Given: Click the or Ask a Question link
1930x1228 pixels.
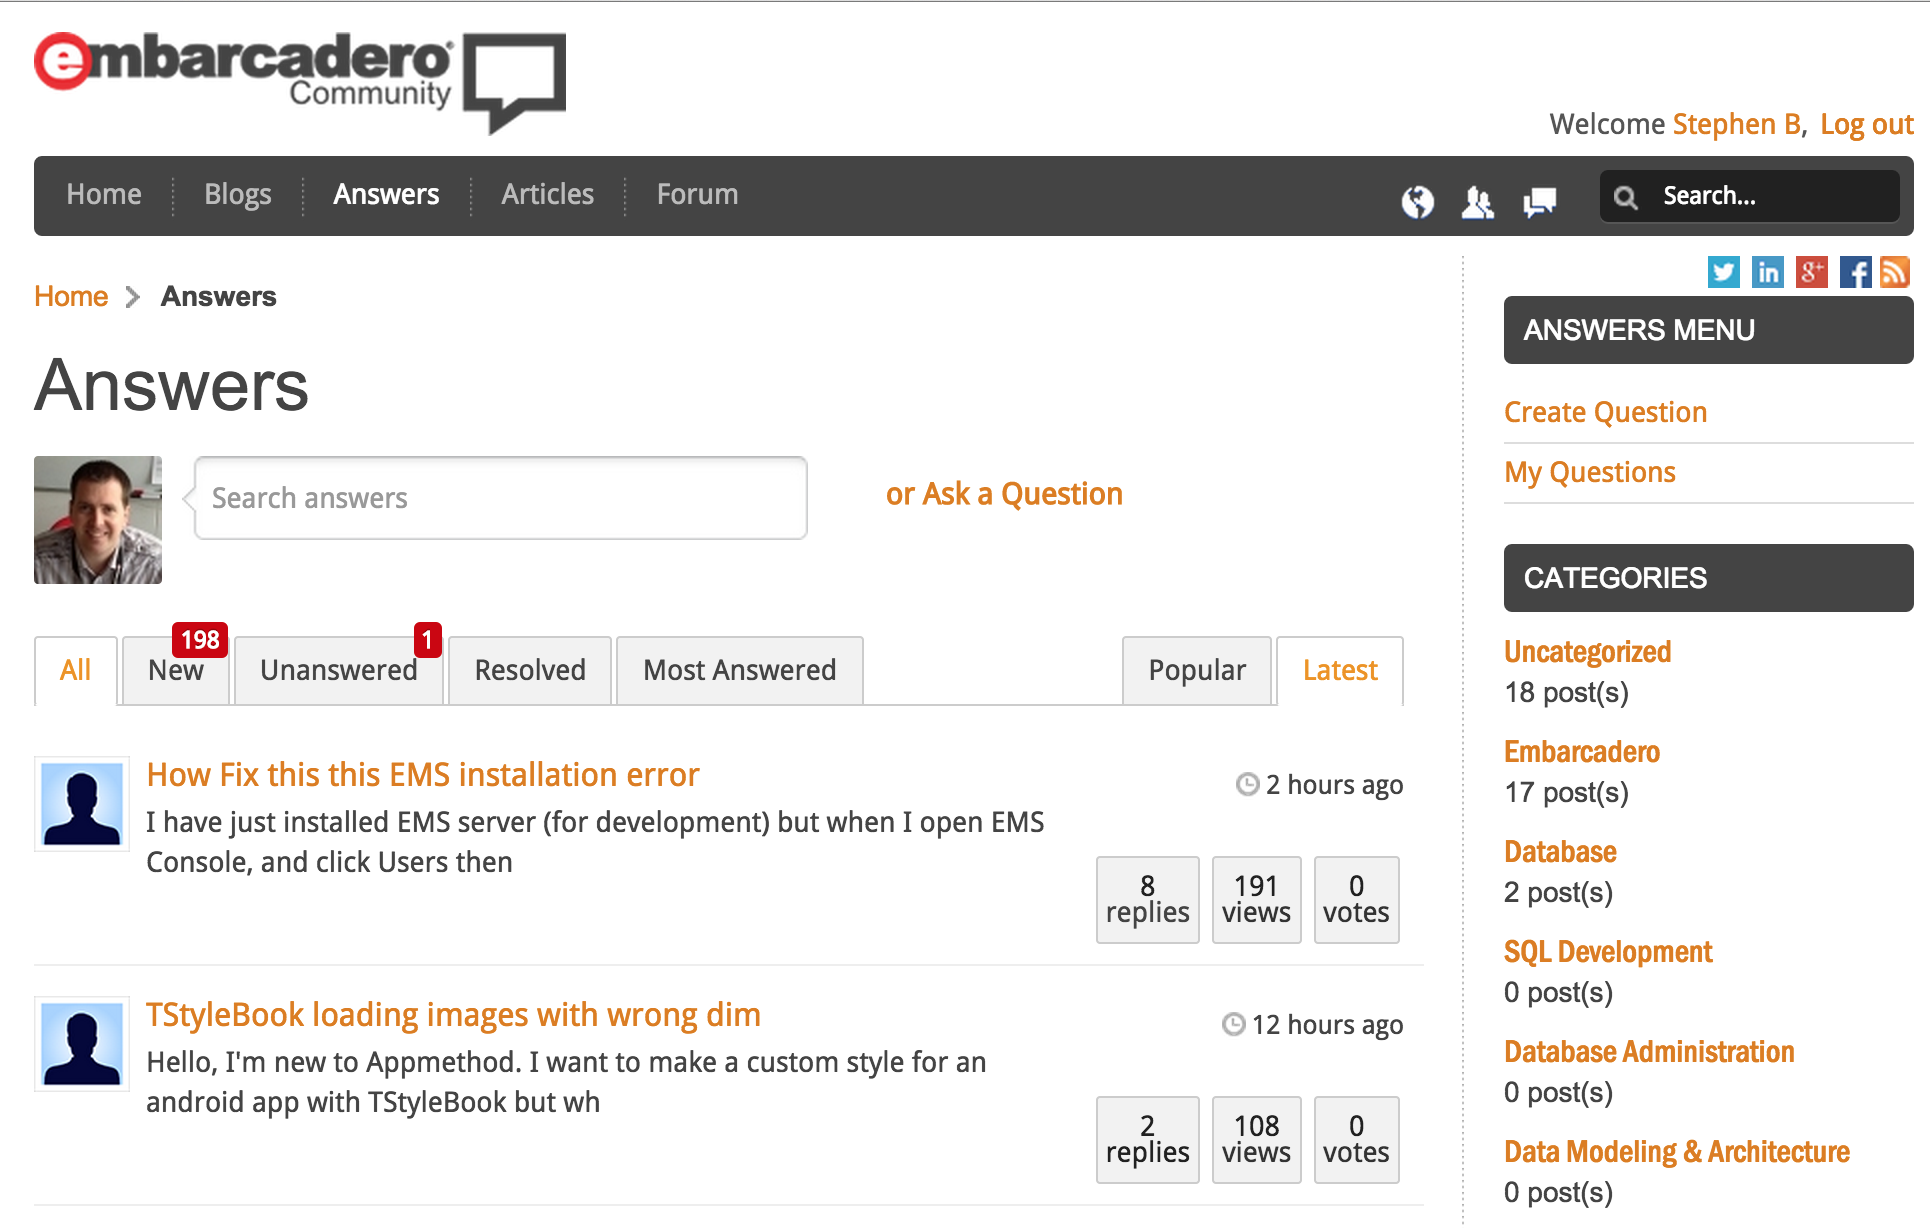Looking at the screenshot, I should pos(1004,494).
